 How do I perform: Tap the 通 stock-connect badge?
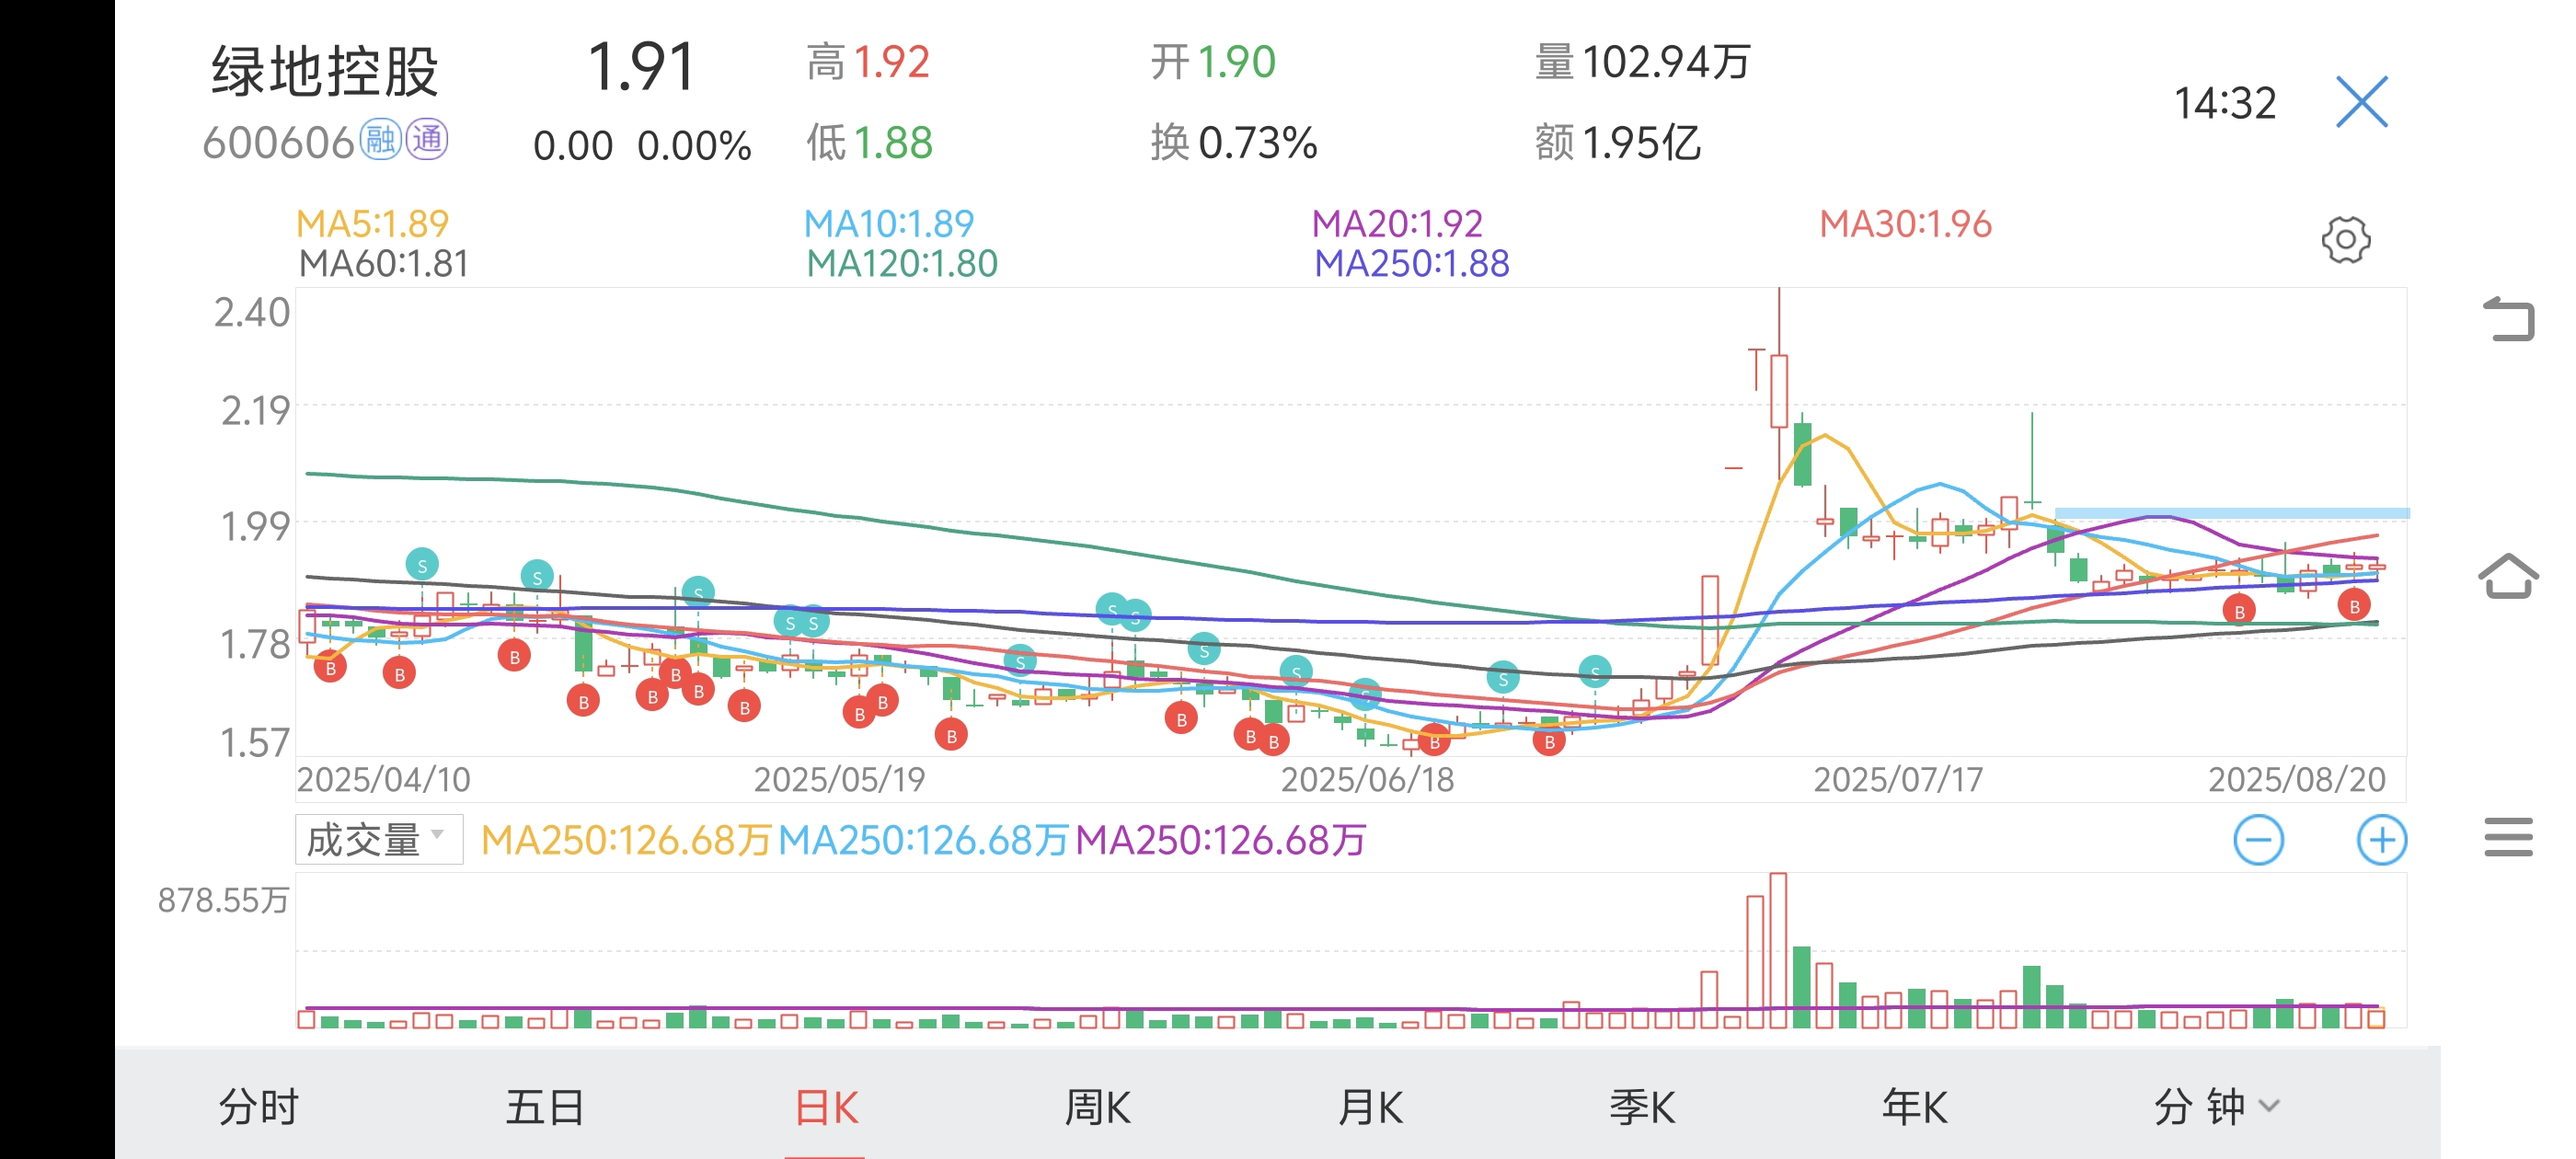click(427, 140)
